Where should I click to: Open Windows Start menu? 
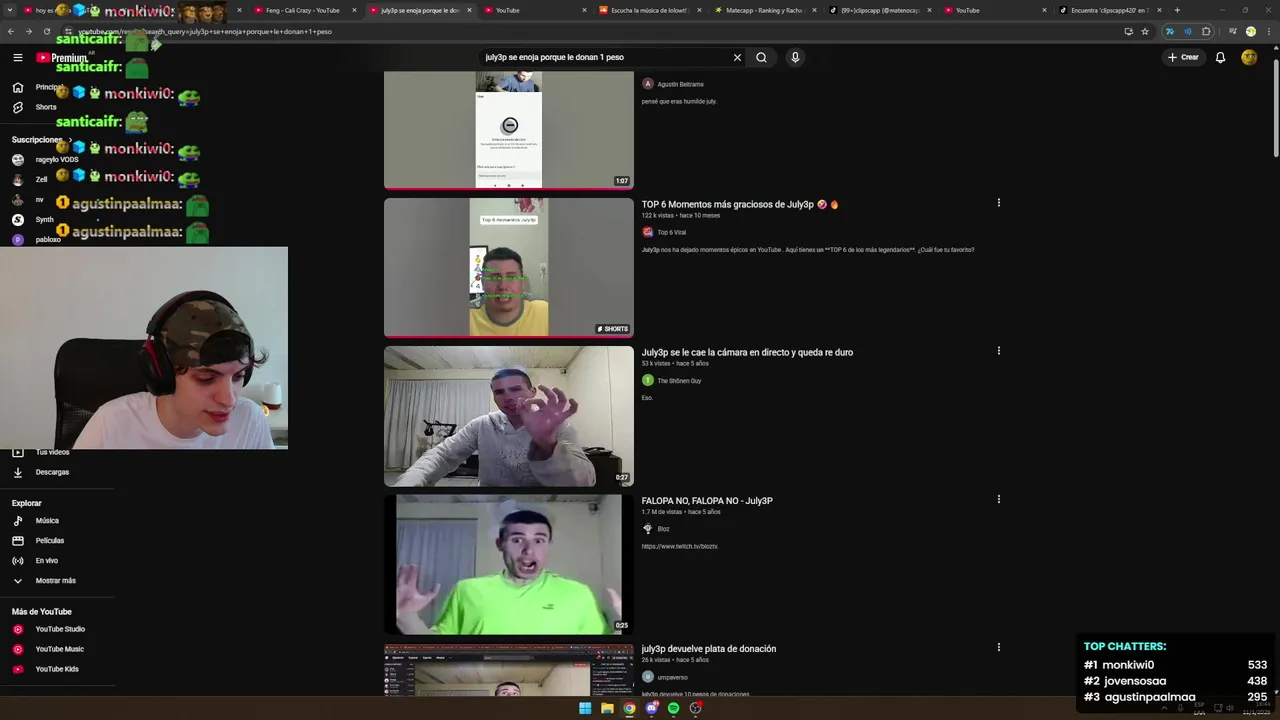(x=585, y=708)
